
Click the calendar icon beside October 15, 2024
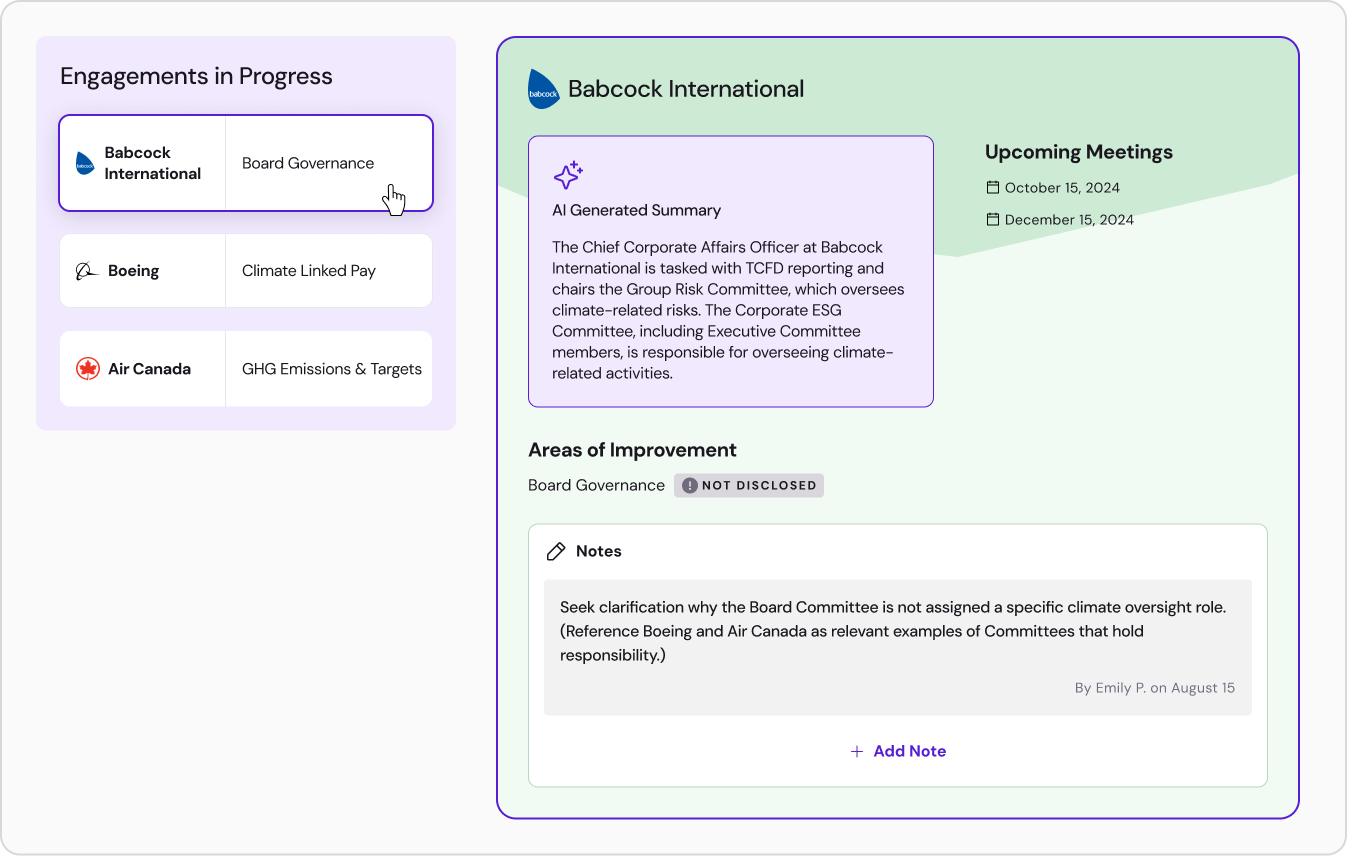pyautogui.click(x=993, y=187)
